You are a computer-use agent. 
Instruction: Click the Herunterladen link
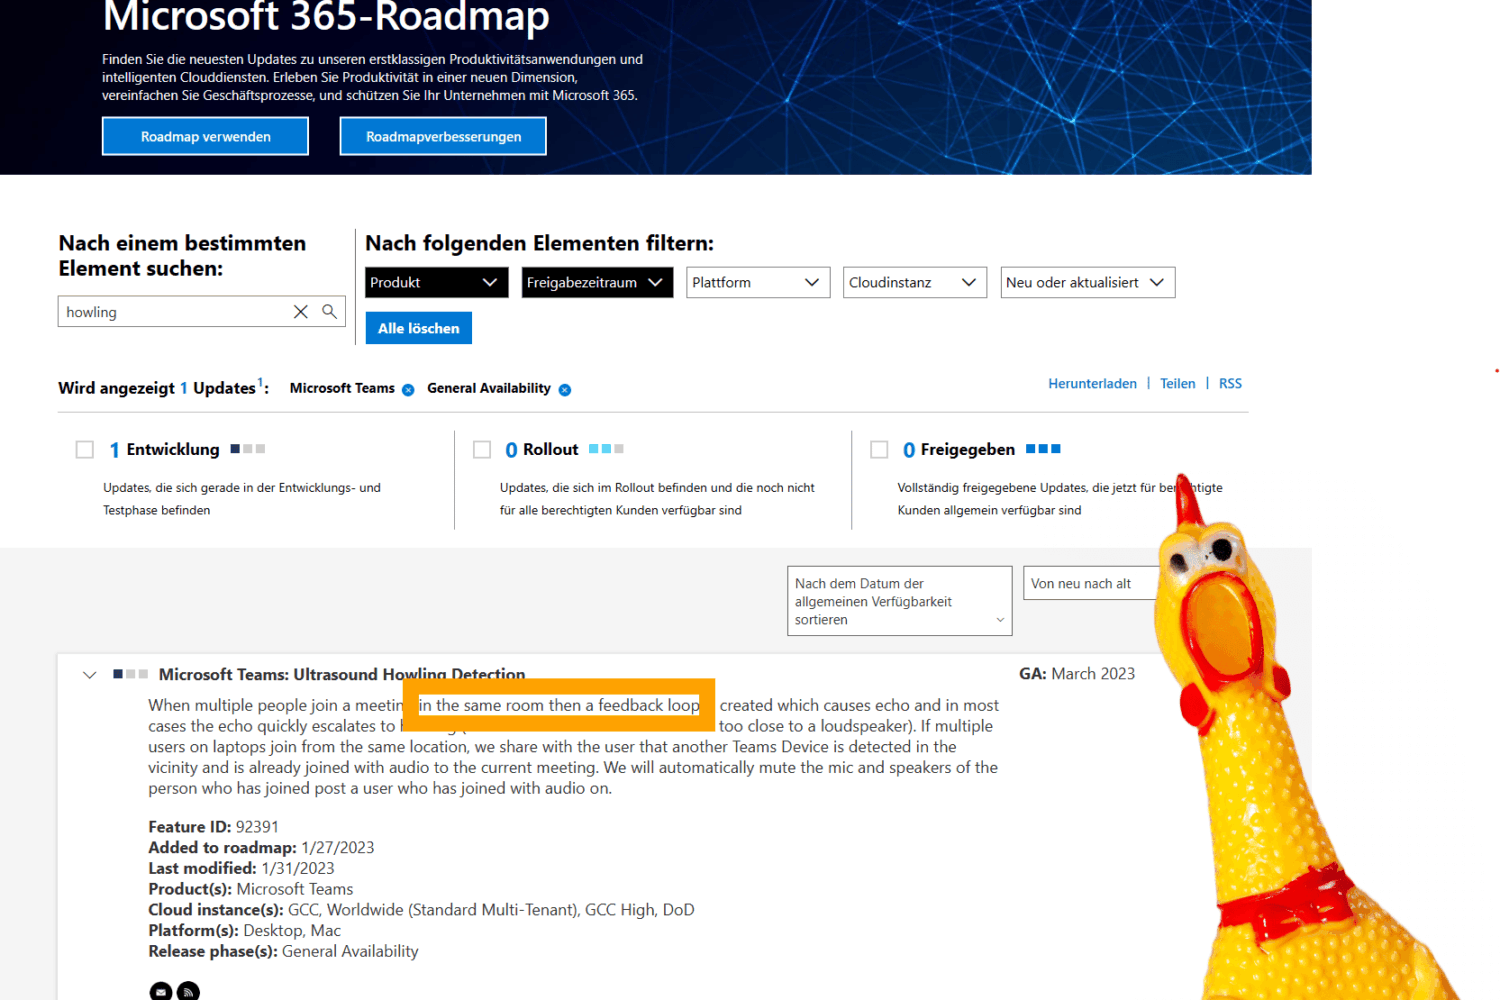click(1092, 383)
